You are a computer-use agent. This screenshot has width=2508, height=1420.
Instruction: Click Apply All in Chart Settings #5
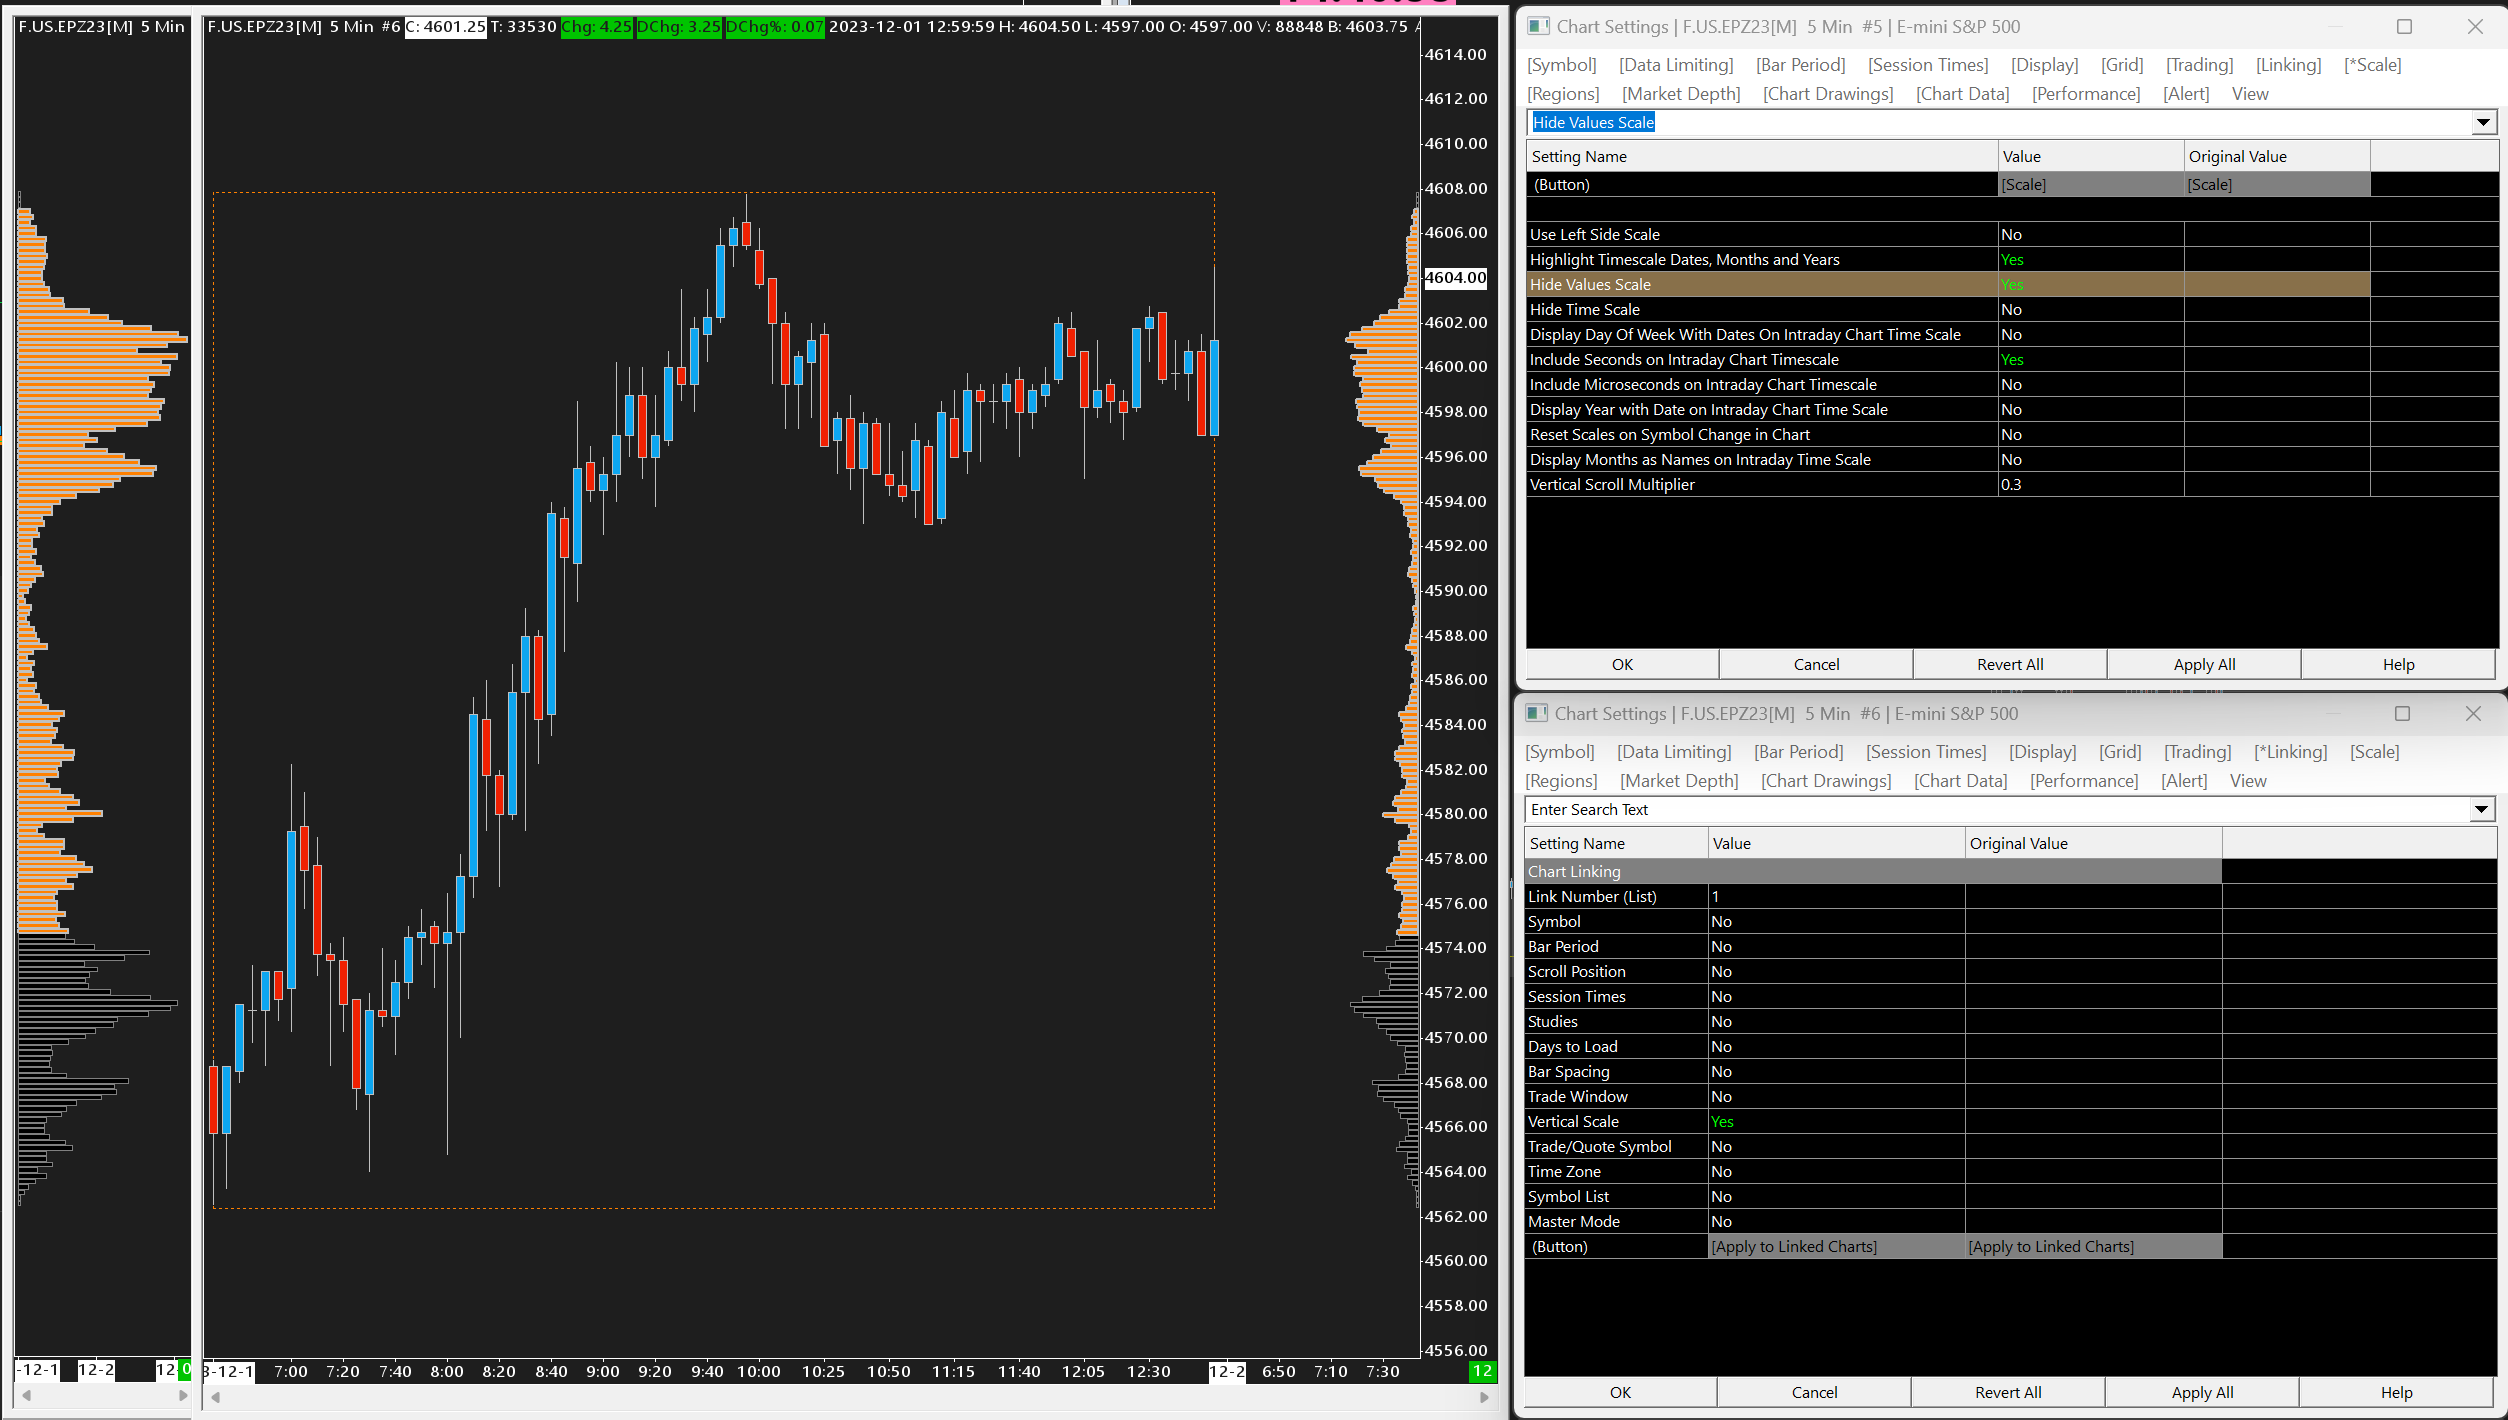point(2203,665)
